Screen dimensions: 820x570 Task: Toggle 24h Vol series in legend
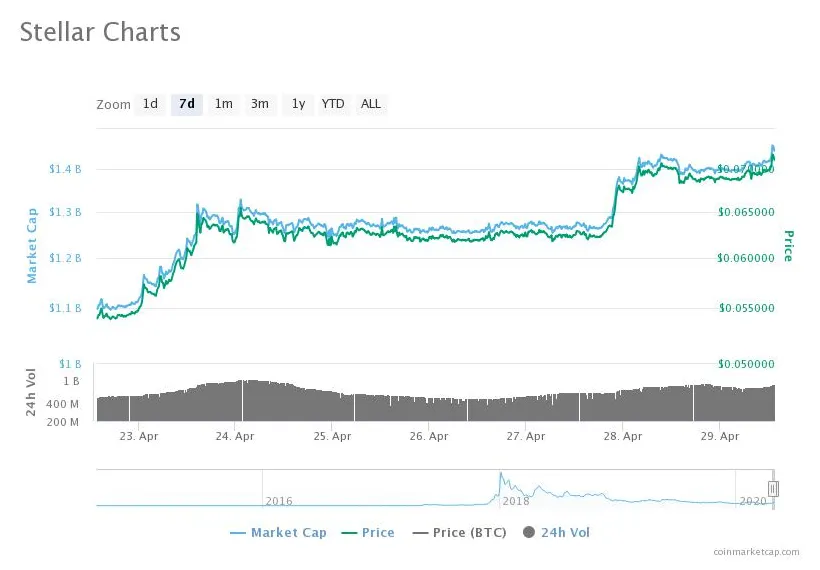pyautogui.click(x=565, y=533)
